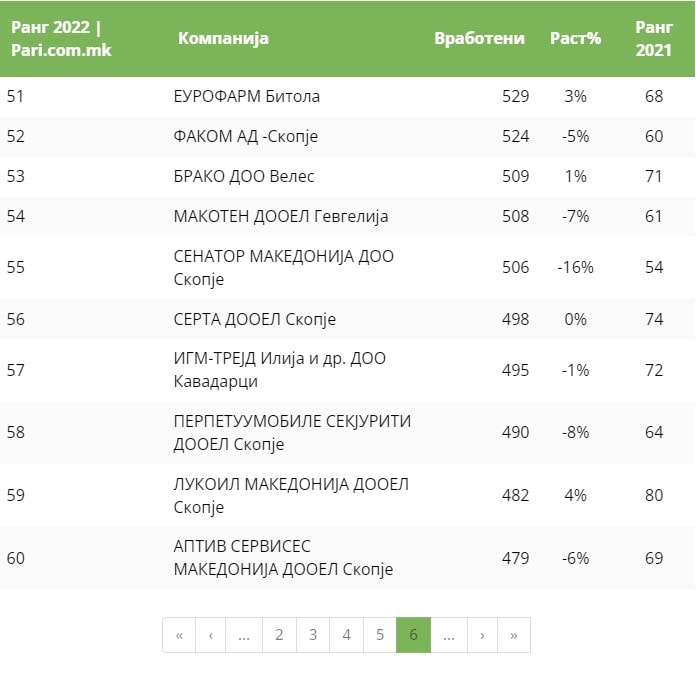696x689 pixels.
Task: Open pagination page 5
Action: point(380,635)
